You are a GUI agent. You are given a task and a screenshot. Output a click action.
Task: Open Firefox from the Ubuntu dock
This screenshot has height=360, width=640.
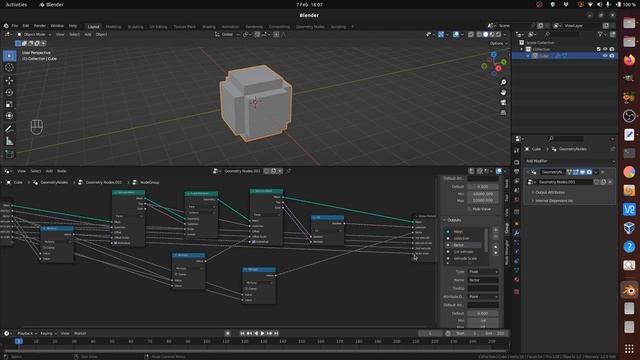[x=629, y=60]
